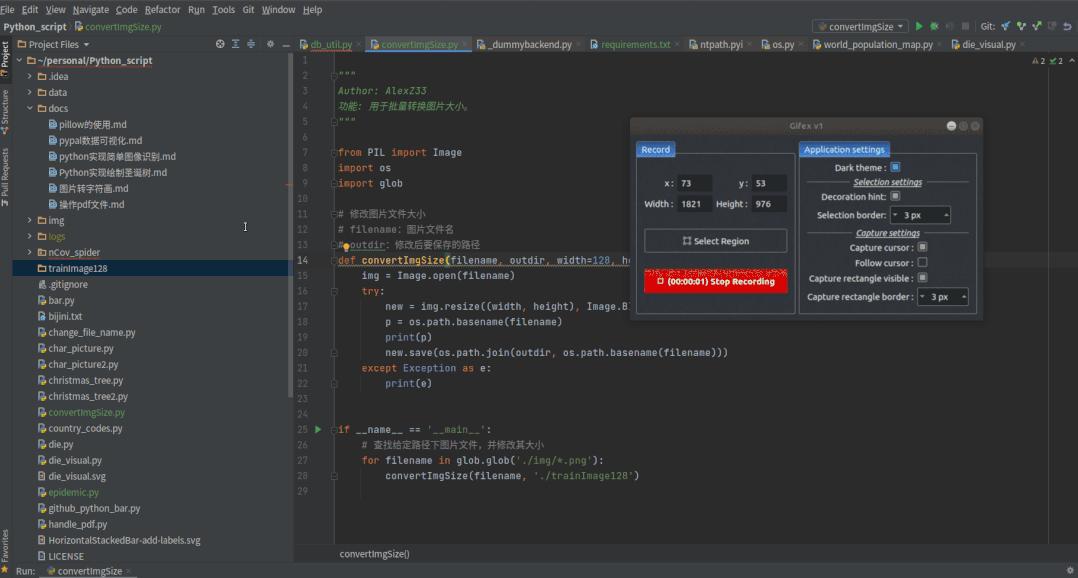1078x578 pixels.
Task: Click the fold marker at line 14
Action: (333, 260)
